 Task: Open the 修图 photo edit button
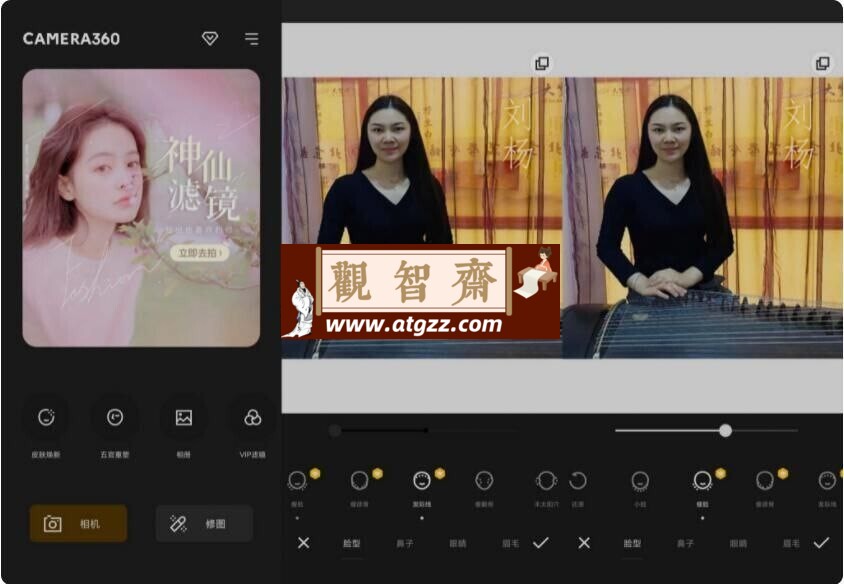point(205,523)
